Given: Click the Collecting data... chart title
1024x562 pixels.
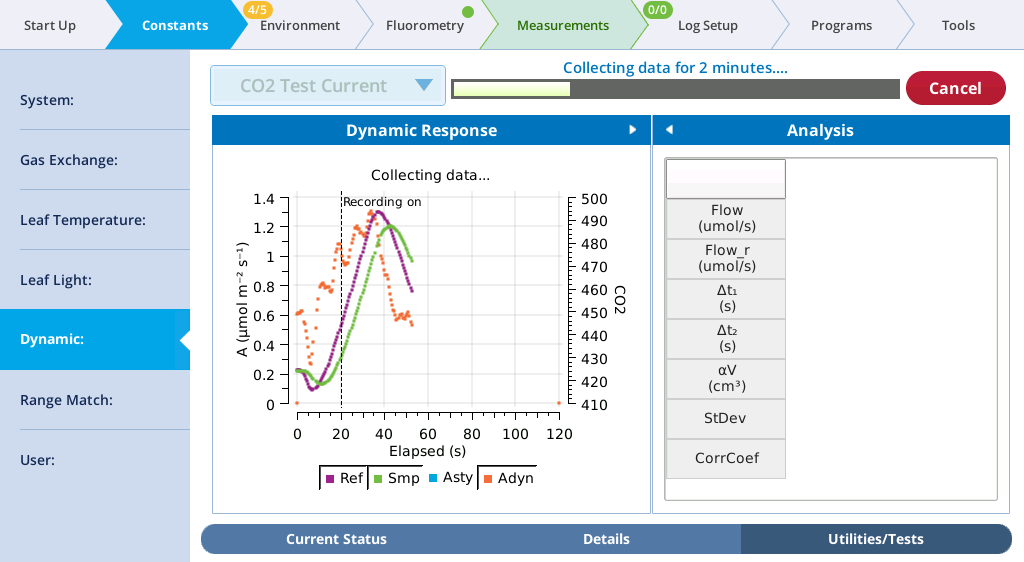Looking at the screenshot, I should [430, 175].
